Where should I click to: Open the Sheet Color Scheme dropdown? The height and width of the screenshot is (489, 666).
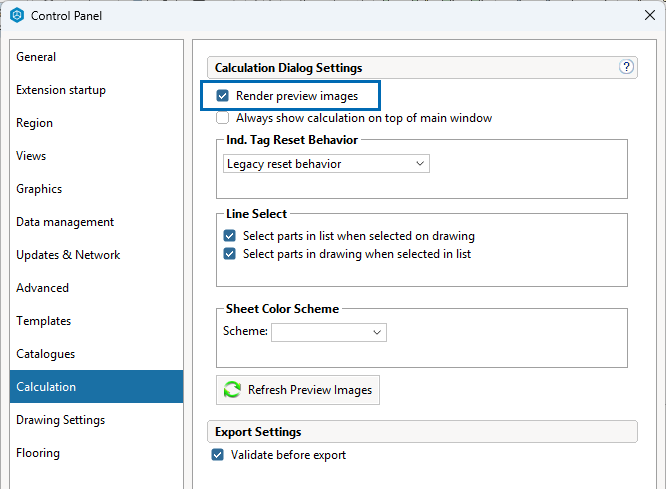(x=329, y=332)
